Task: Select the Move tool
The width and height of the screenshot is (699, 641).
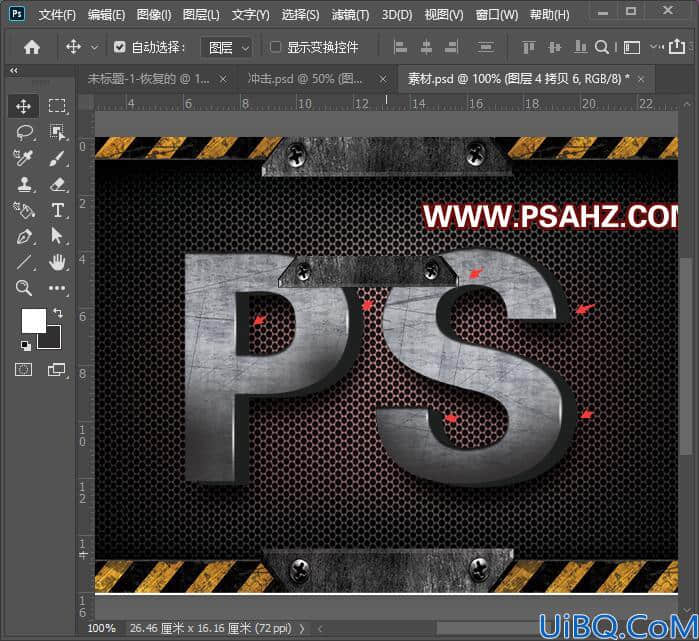Action: [23, 106]
